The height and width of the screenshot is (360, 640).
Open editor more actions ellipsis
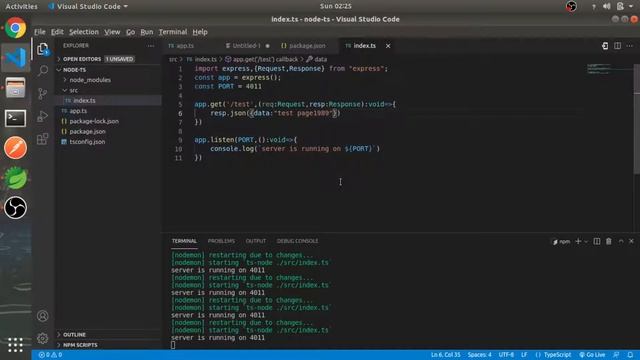[630, 46]
